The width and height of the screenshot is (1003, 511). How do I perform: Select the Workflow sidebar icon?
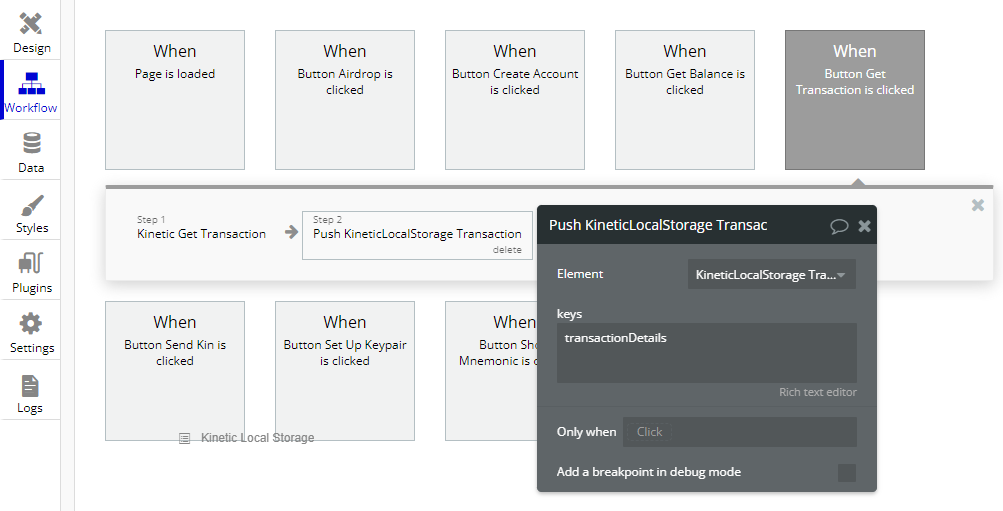click(31, 84)
